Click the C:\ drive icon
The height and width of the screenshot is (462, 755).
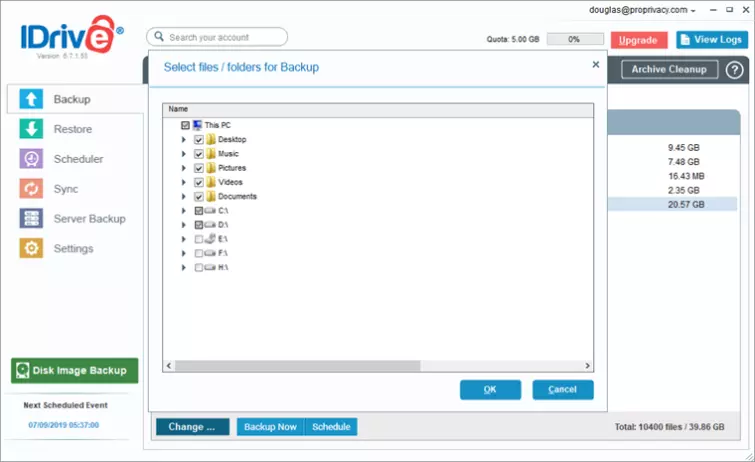210,211
